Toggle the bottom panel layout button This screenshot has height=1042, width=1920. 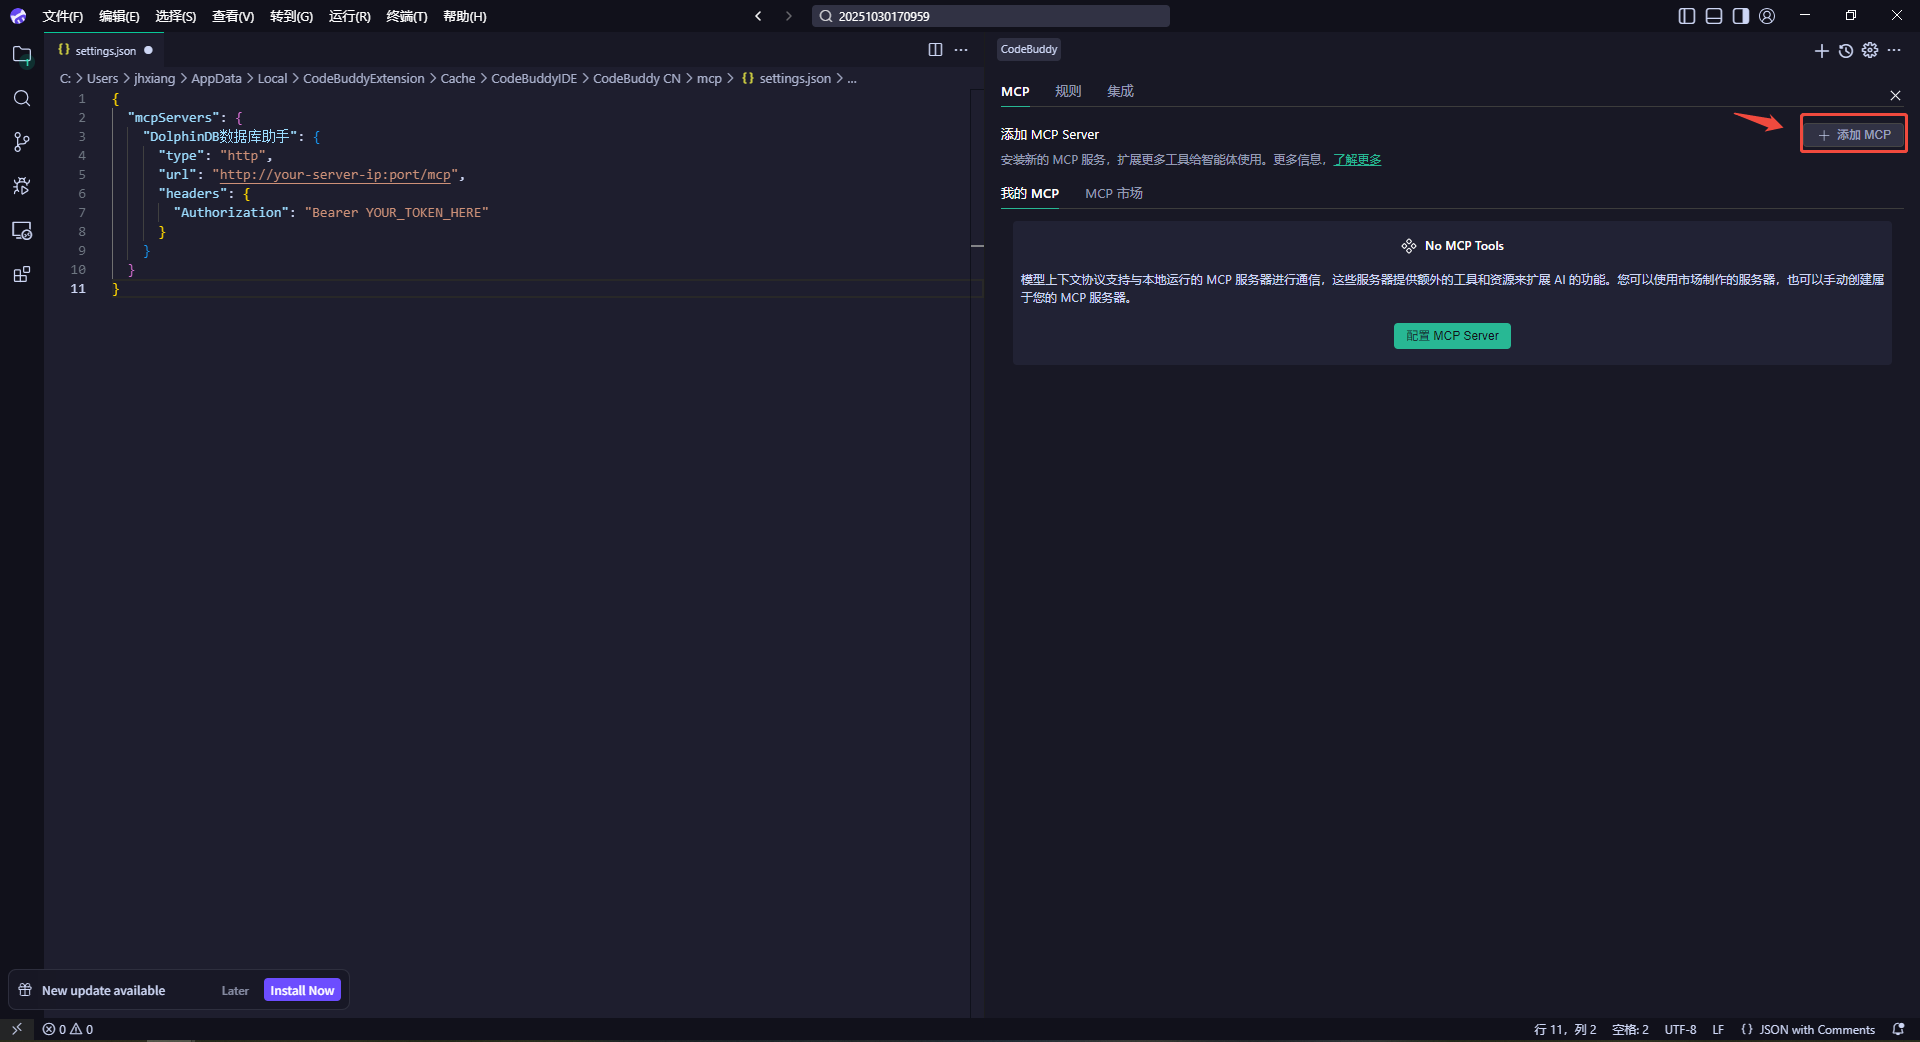[x=1714, y=16]
